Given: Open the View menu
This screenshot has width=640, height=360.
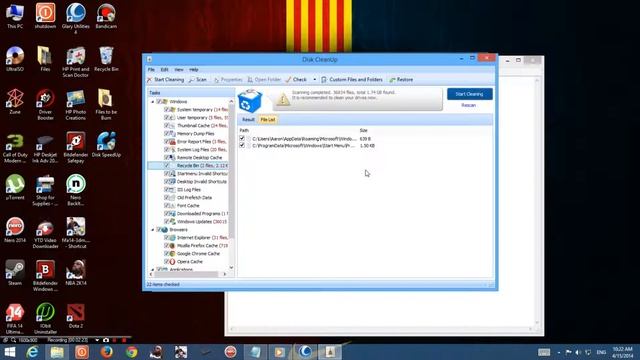Looking at the screenshot, I should coord(179,70).
